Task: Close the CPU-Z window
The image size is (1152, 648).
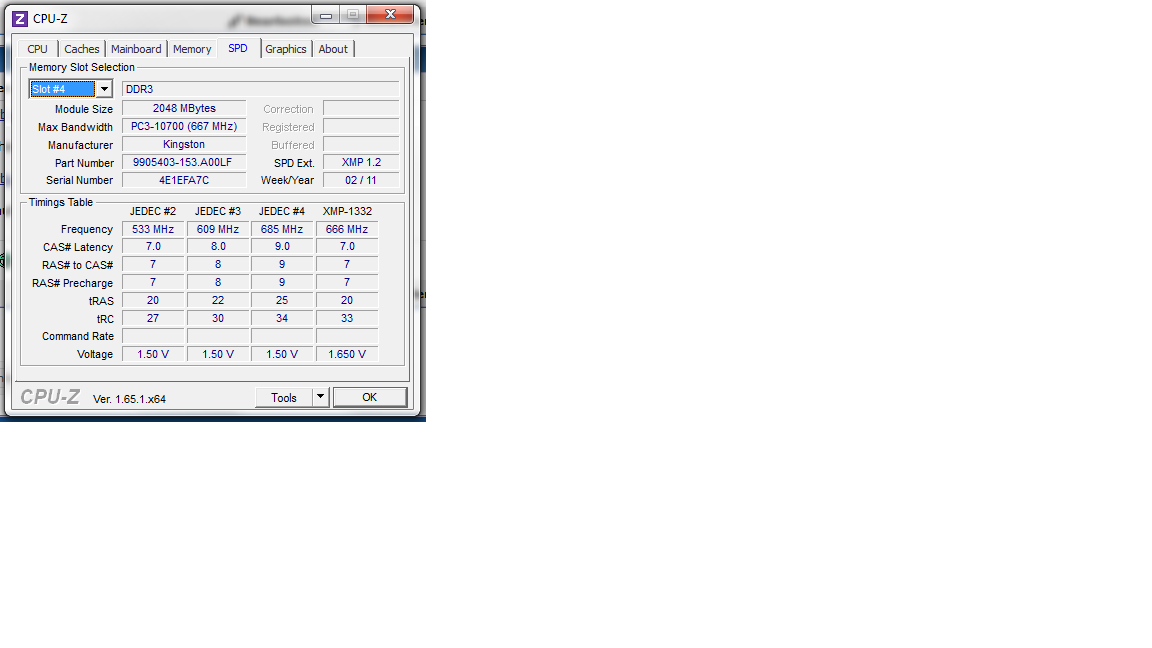Action: click(x=390, y=15)
